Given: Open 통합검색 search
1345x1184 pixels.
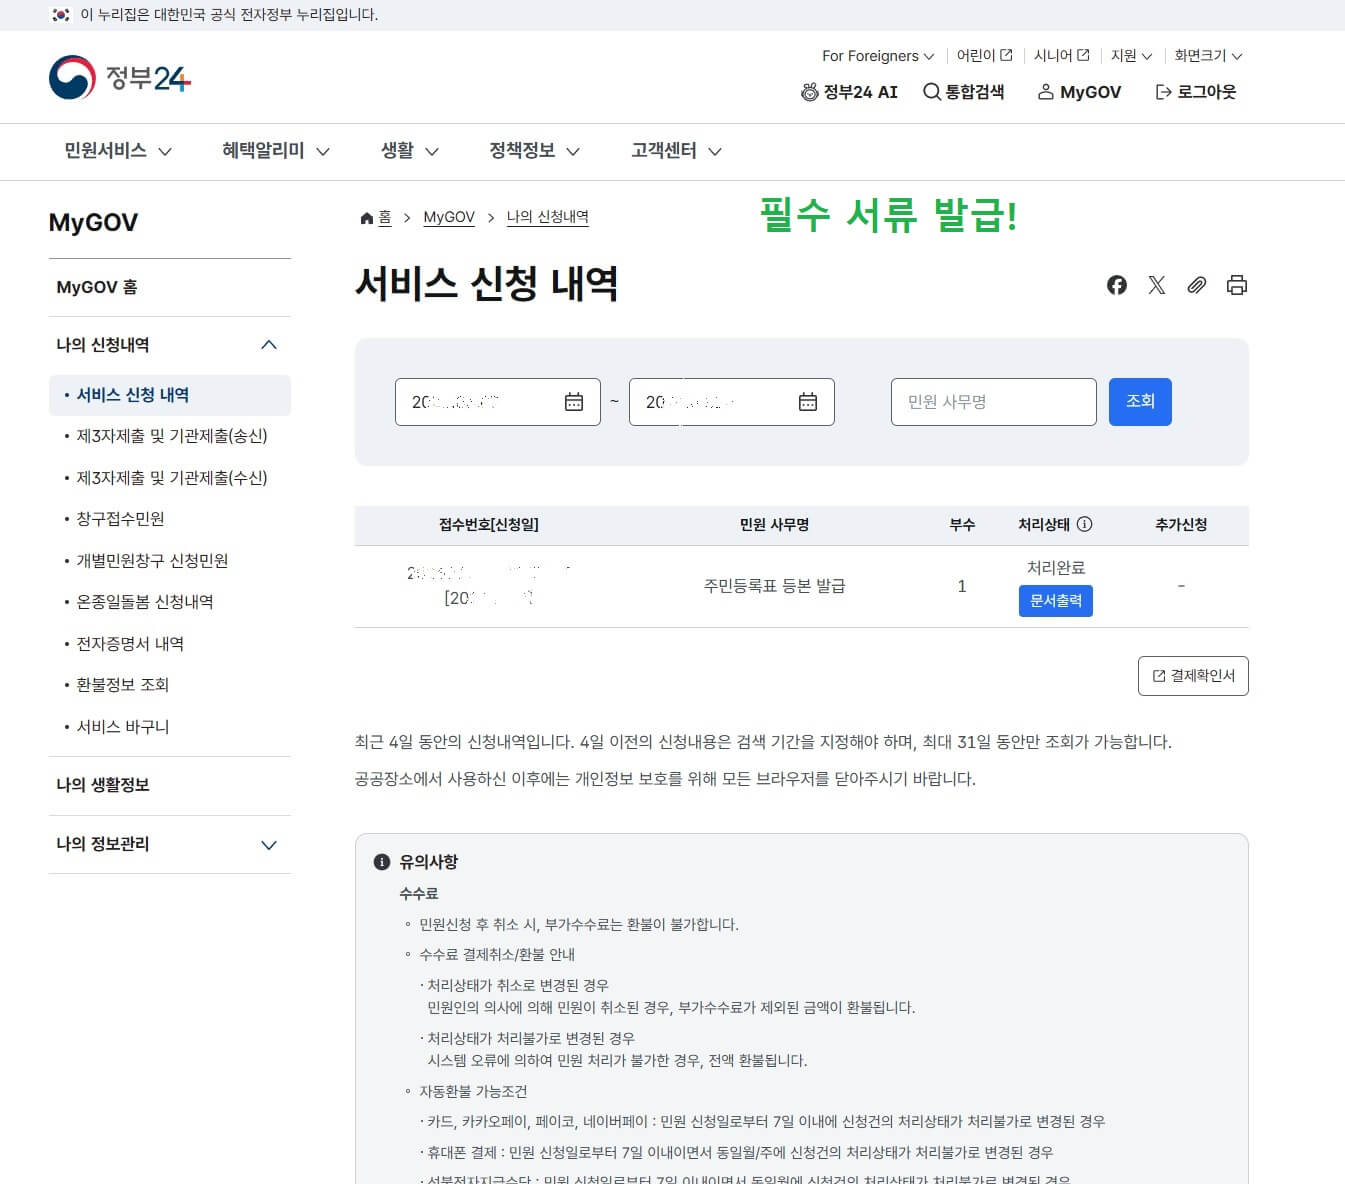Looking at the screenshot, I should coord(963,92).
